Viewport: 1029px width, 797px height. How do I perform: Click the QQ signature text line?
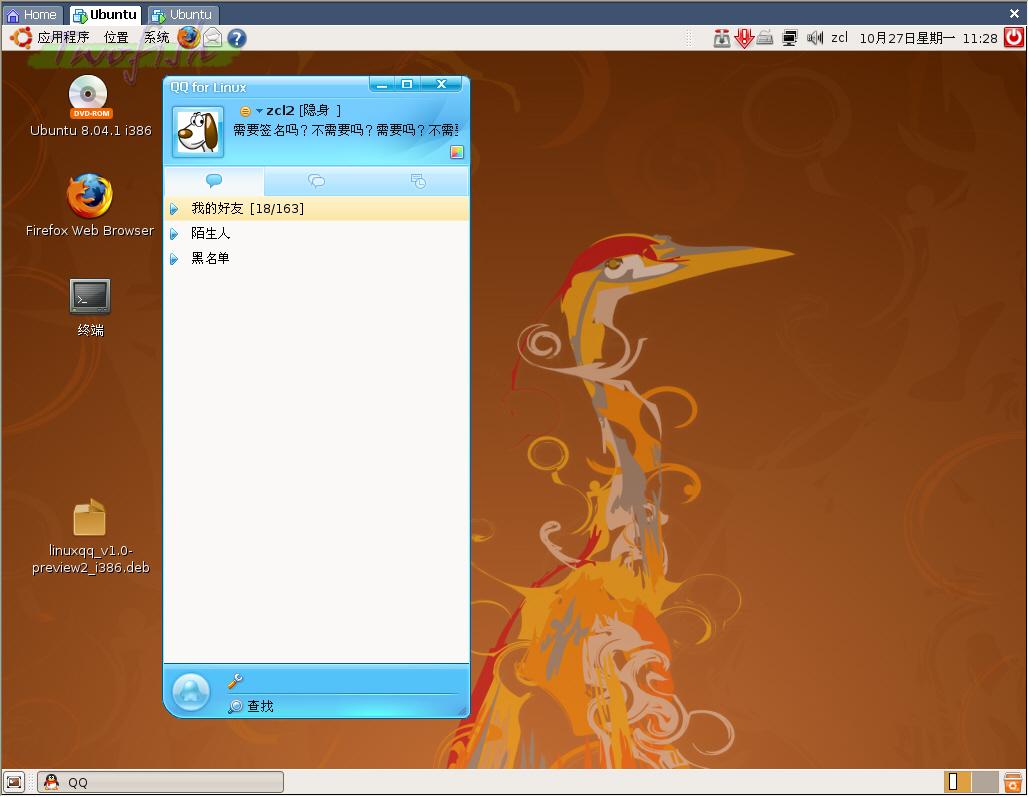pos(346,131)
